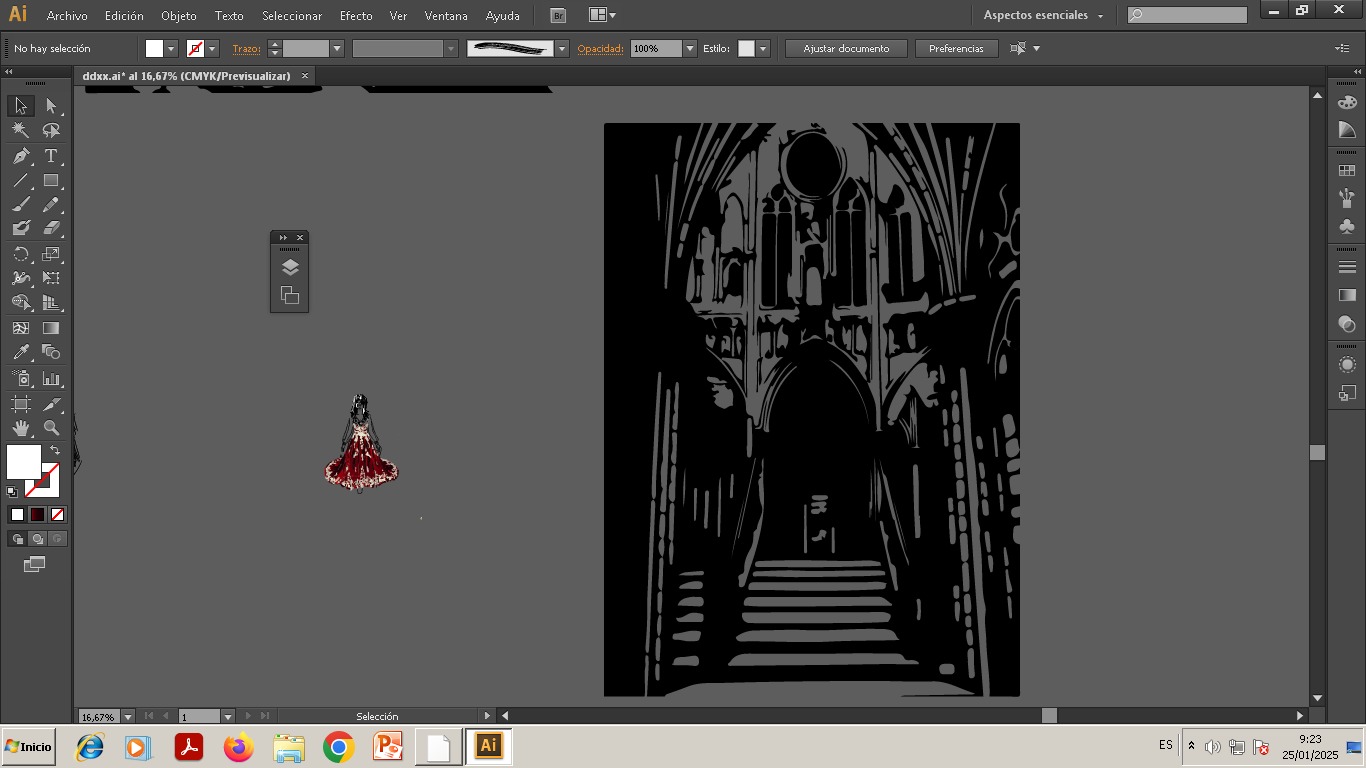Select the Gradient tool
Viewport: 1366px width, 768px height.
point(51,328)
